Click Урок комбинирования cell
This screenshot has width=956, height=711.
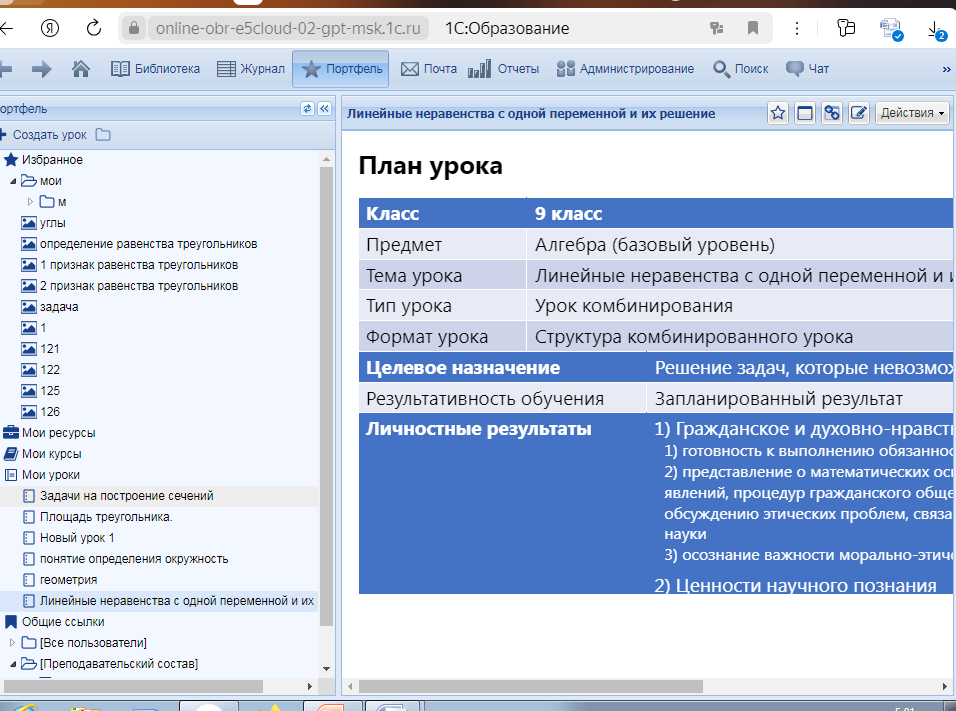741,305
